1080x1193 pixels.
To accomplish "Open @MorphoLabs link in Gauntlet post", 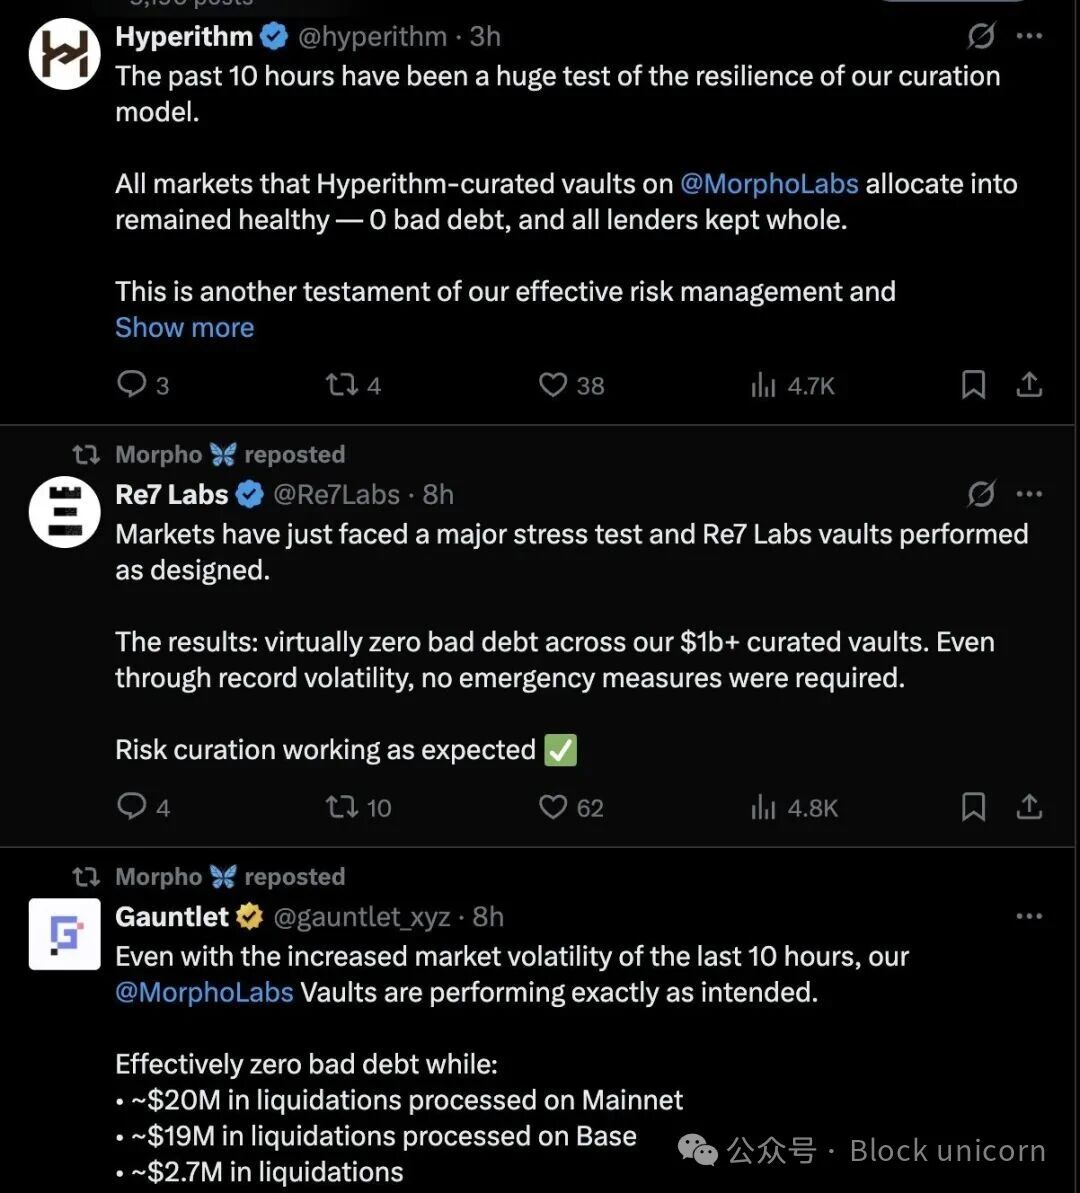I will click(204, 992).
